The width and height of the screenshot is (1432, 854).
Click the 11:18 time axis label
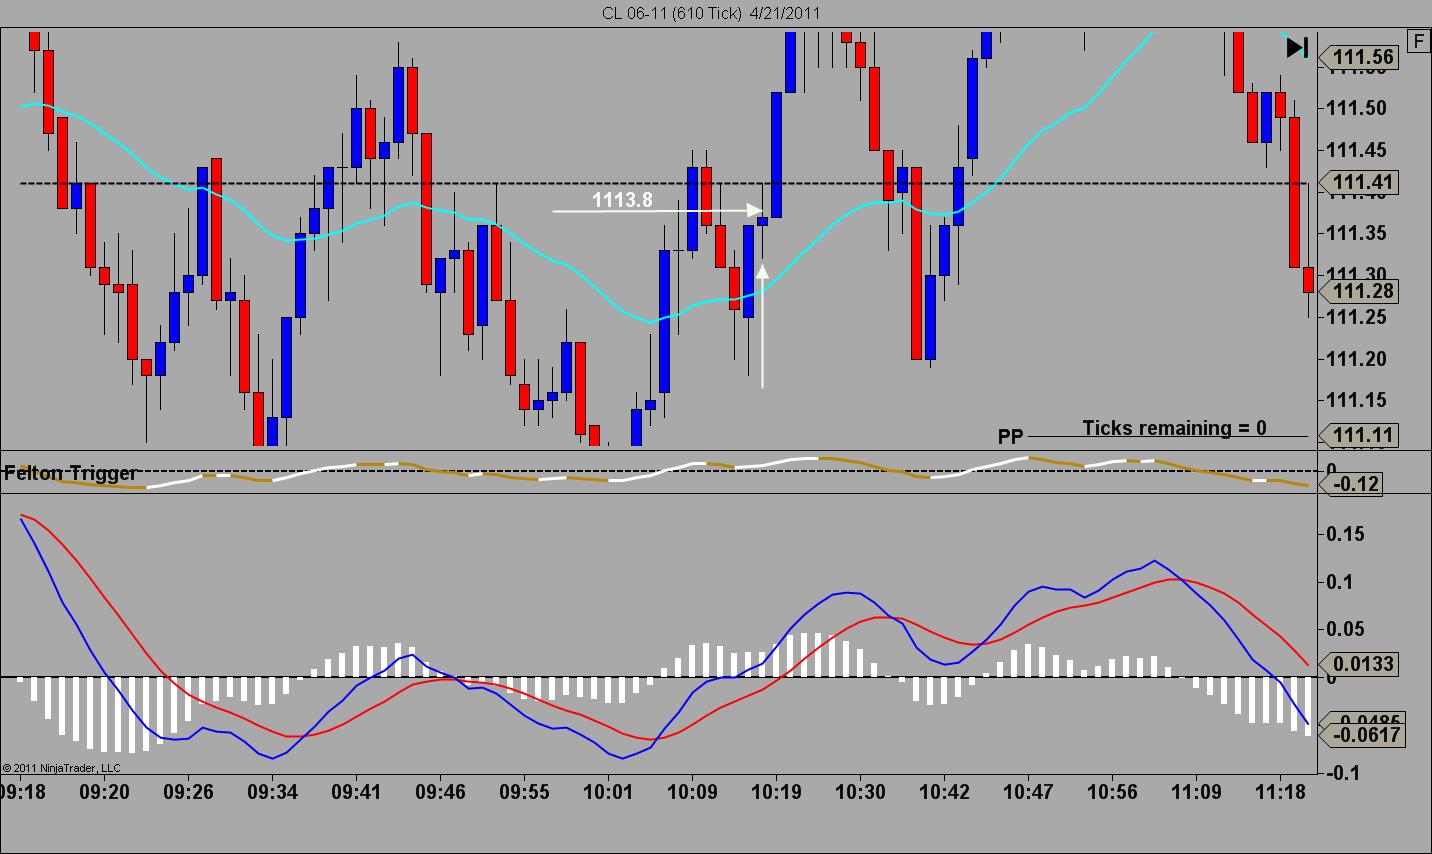pyautogui.click(x=1280, y=792)
